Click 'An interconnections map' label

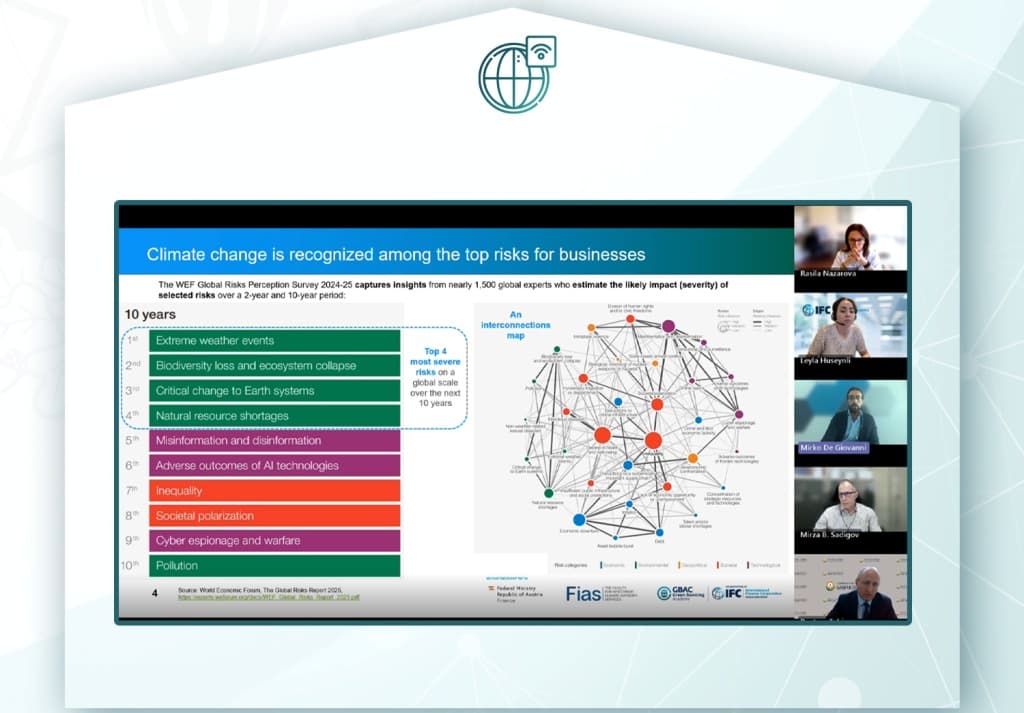[515, 325]
